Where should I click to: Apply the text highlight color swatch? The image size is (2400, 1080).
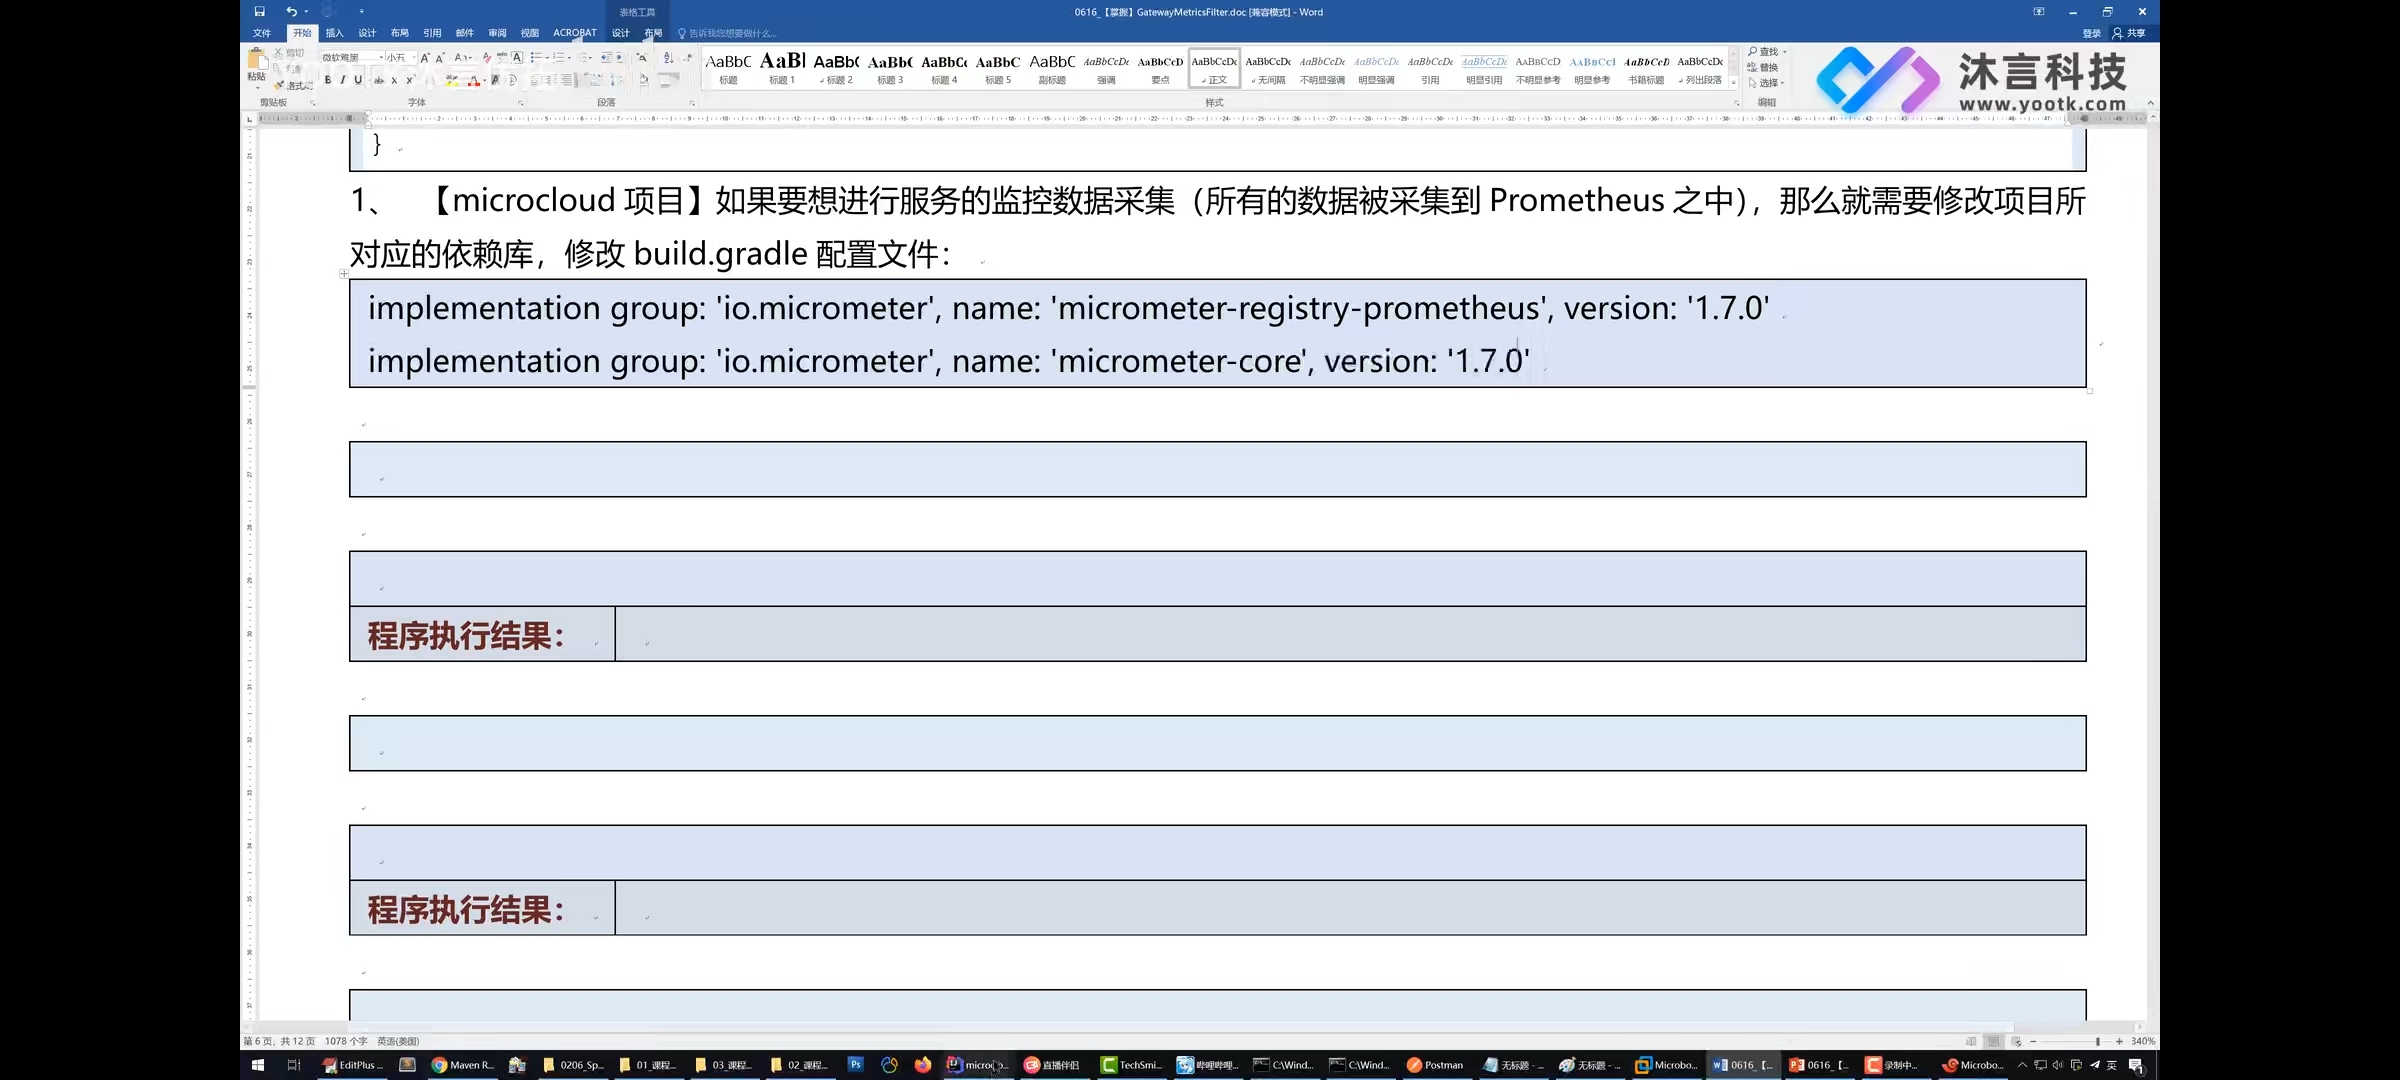(452, 80)
